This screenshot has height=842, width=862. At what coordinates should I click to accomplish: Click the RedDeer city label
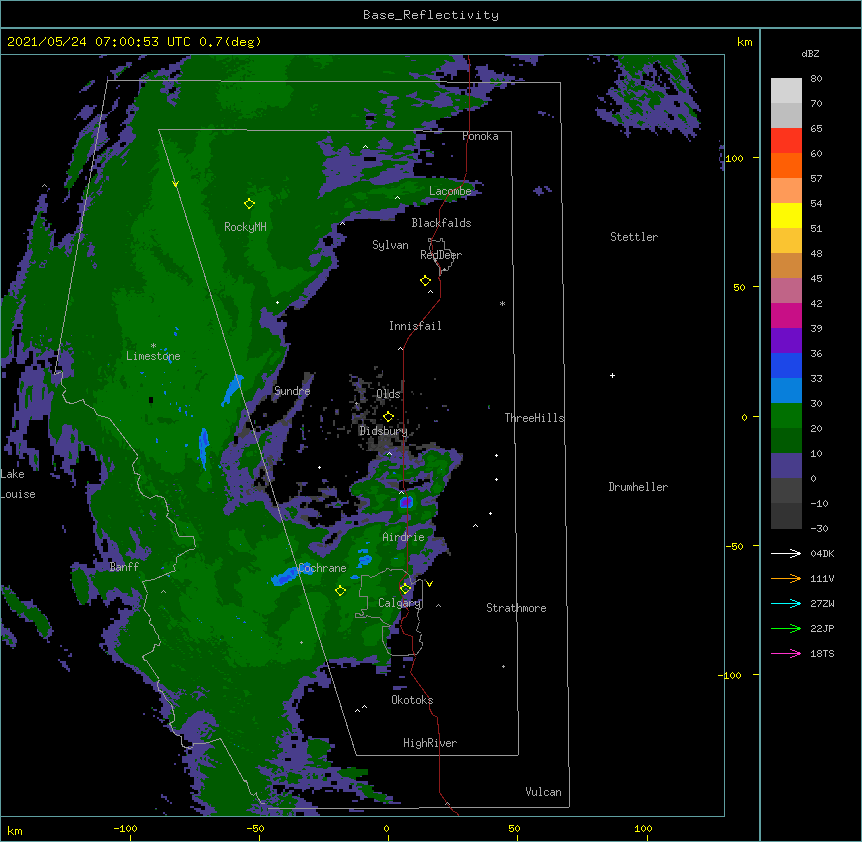(x=441, y=255)
